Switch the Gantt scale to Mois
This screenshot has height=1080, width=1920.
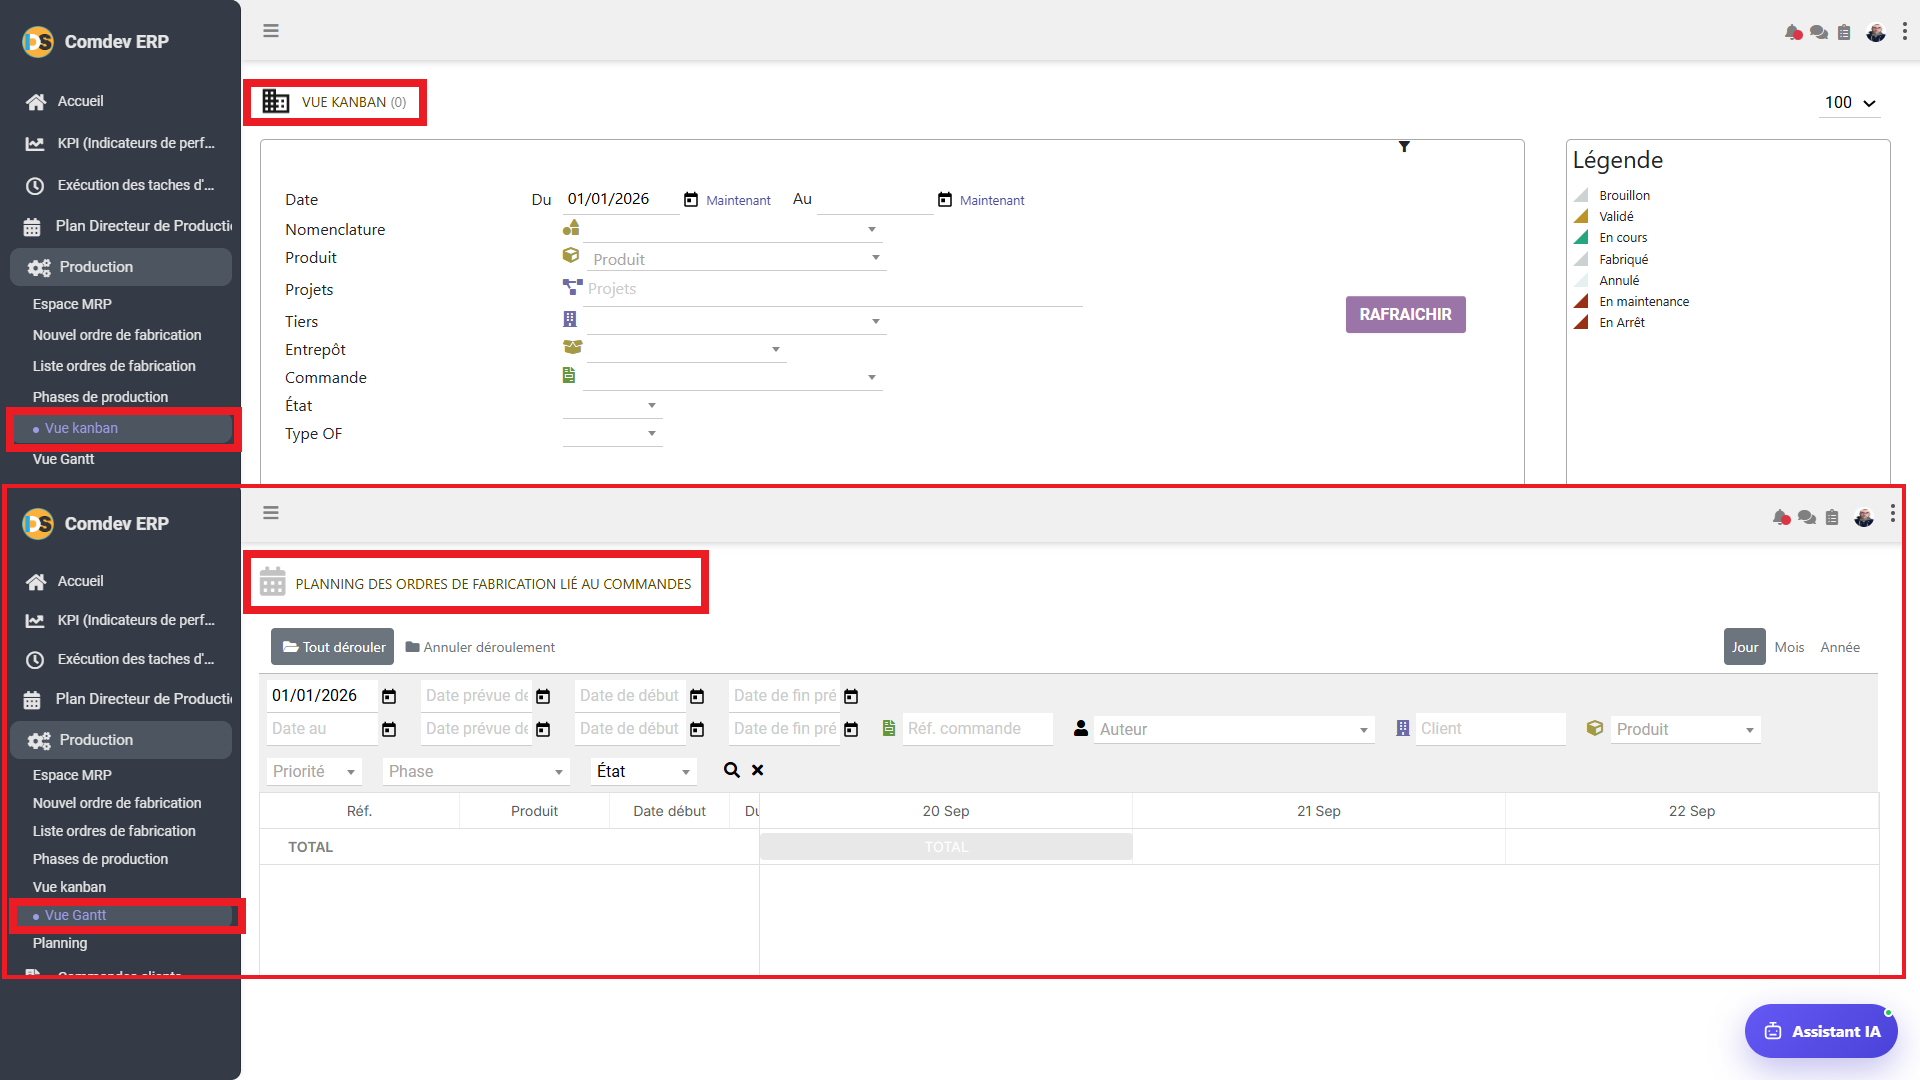(1789, 647)
